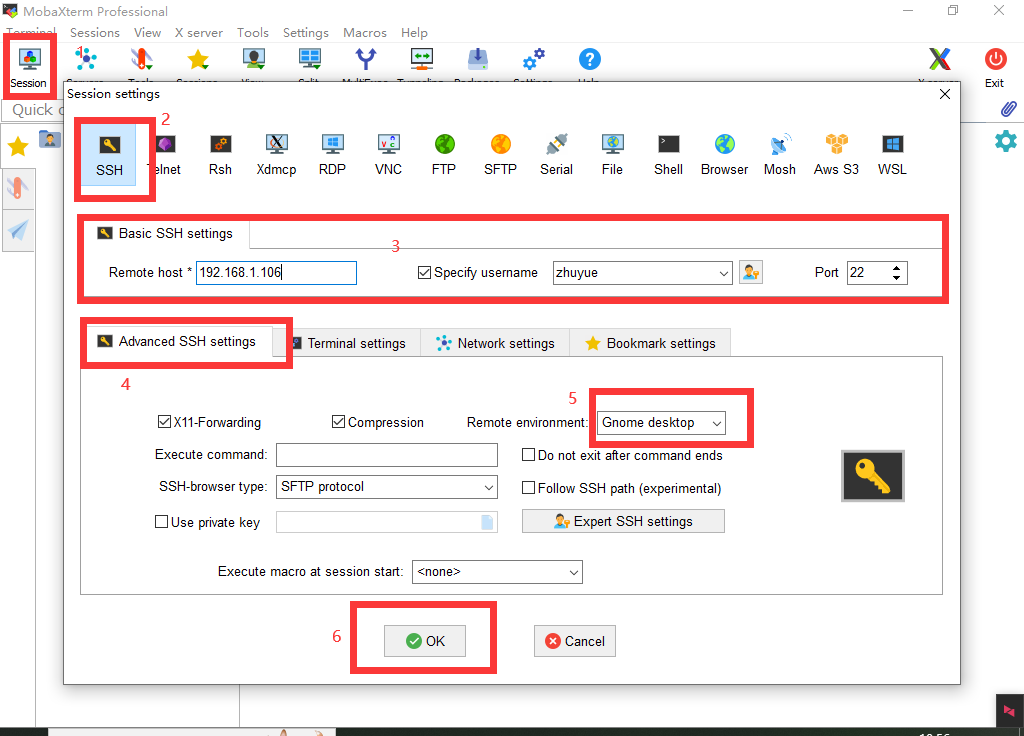Click the paperclip icon at right
Screen dimensions: 1024x736
point(1008,108)
